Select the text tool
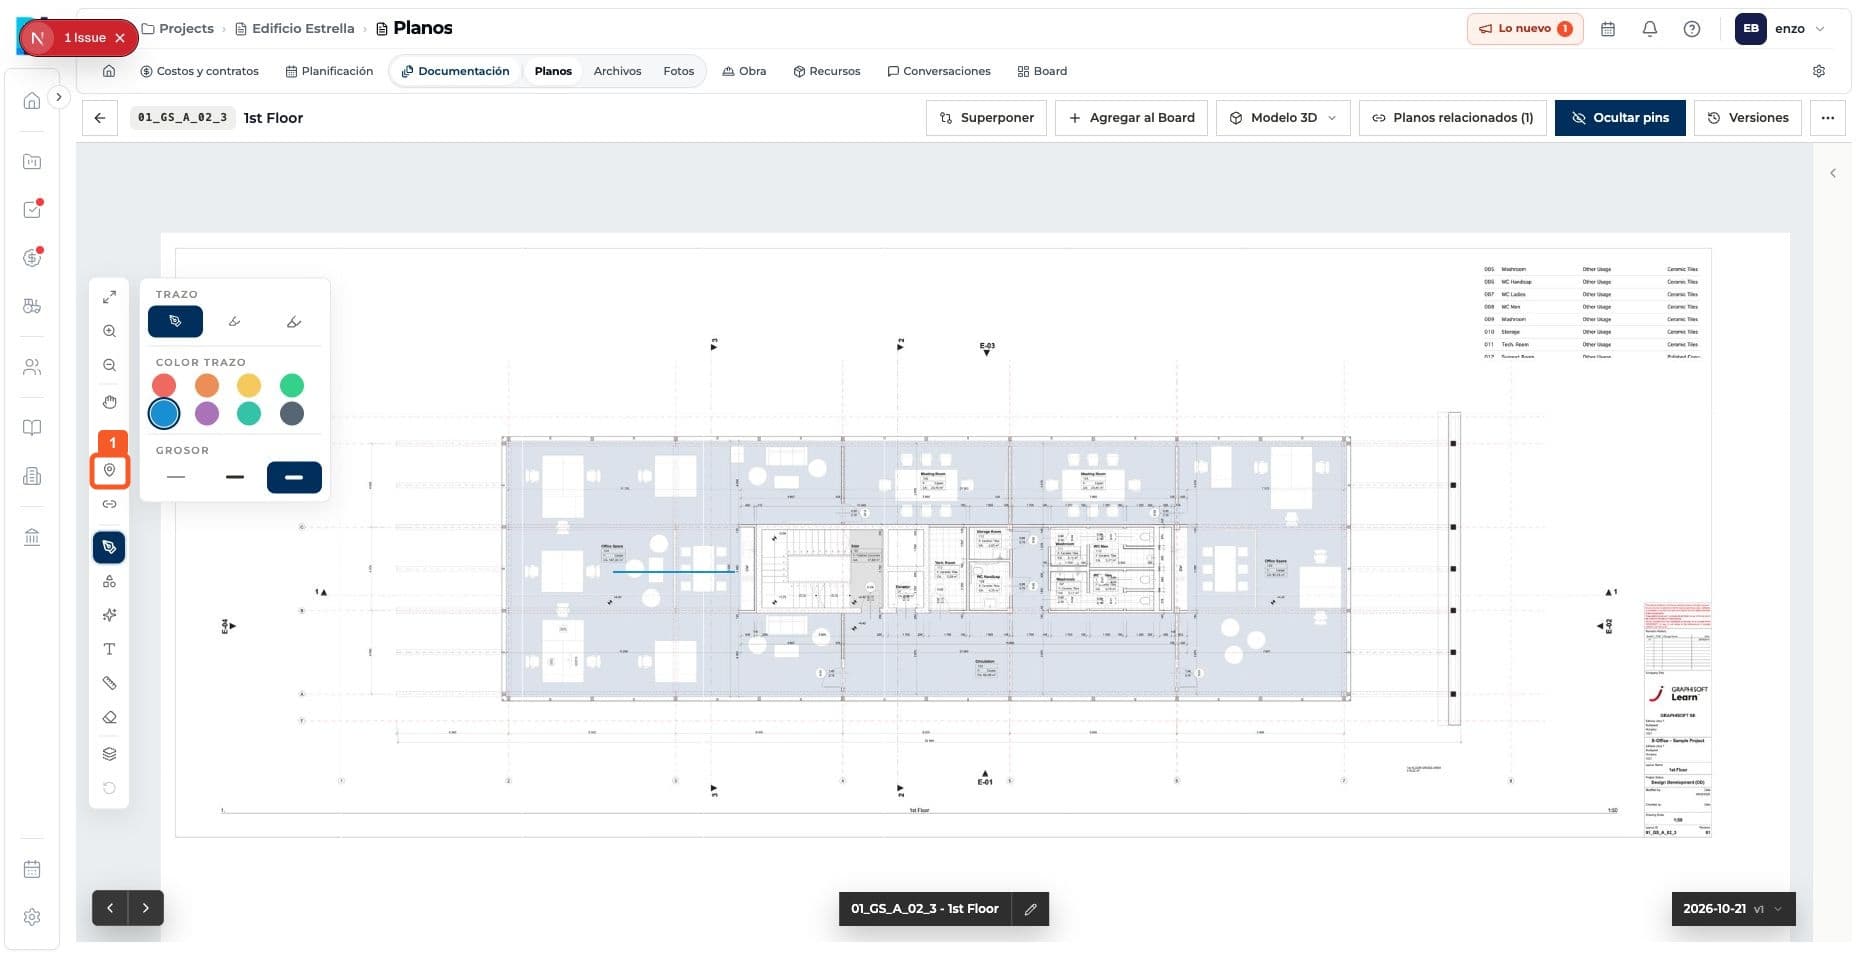 [x=109, y=649]
